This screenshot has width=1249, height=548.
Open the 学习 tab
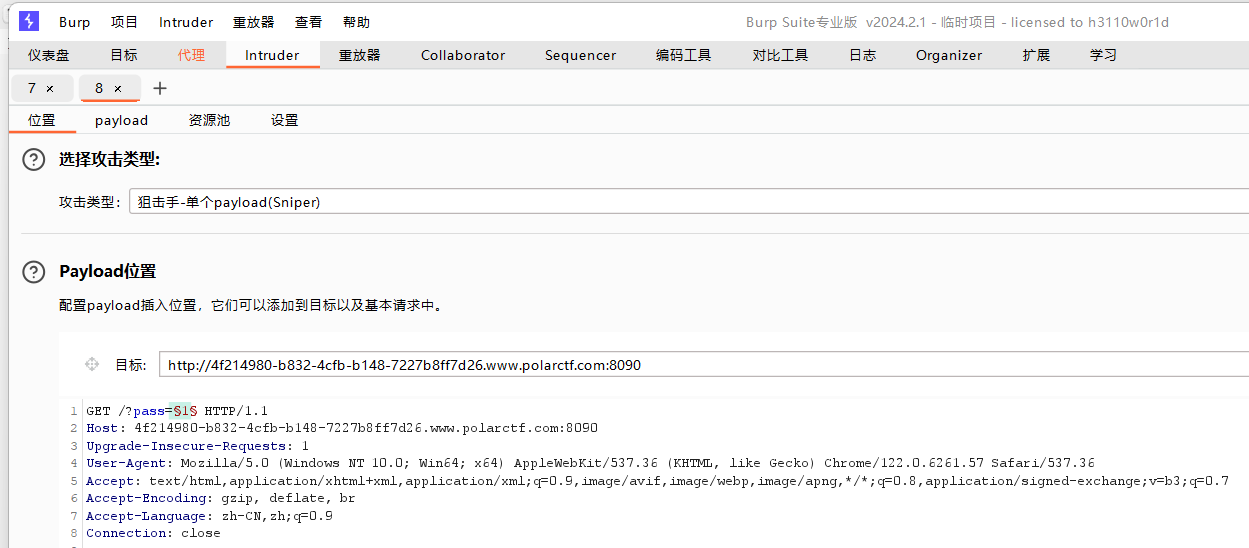tap(1104, 55)
